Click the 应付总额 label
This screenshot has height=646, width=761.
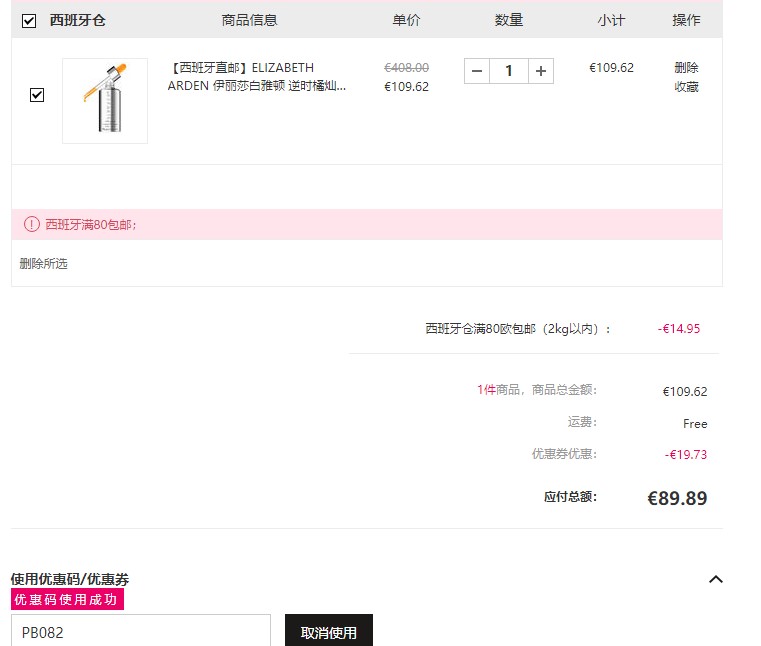[x=570, y=497]
